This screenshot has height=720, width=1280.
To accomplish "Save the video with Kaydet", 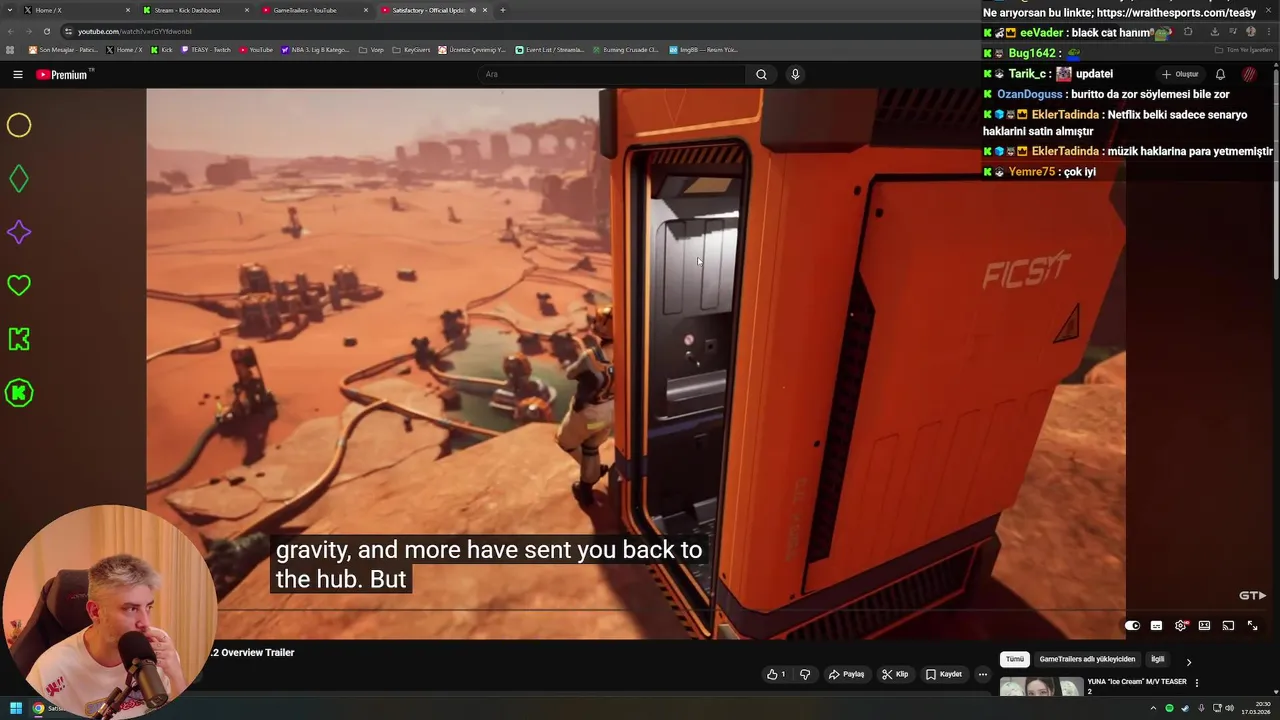I will pos(943,674).
